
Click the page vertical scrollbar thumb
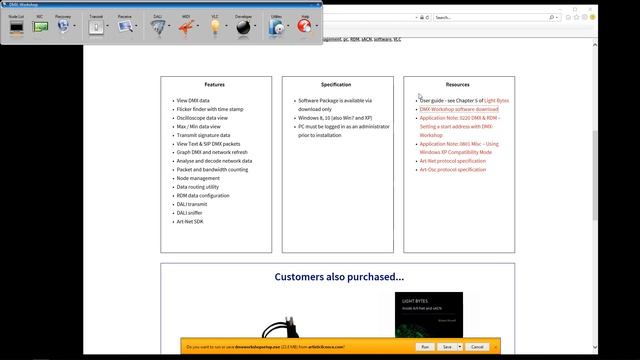[x=595, y=175]
